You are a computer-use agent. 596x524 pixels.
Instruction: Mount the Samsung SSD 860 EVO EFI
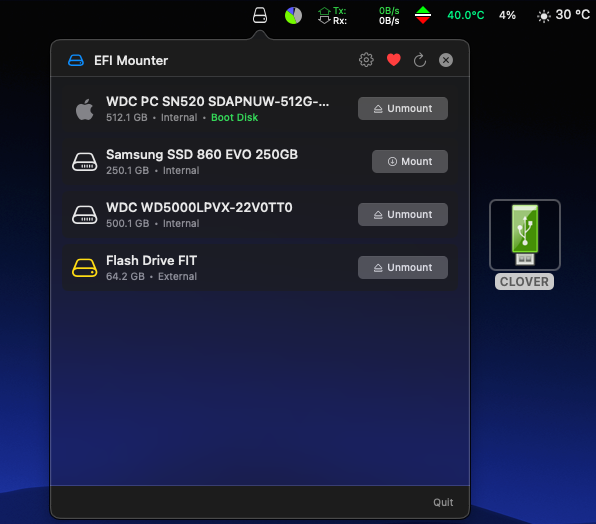coord(409,161)
